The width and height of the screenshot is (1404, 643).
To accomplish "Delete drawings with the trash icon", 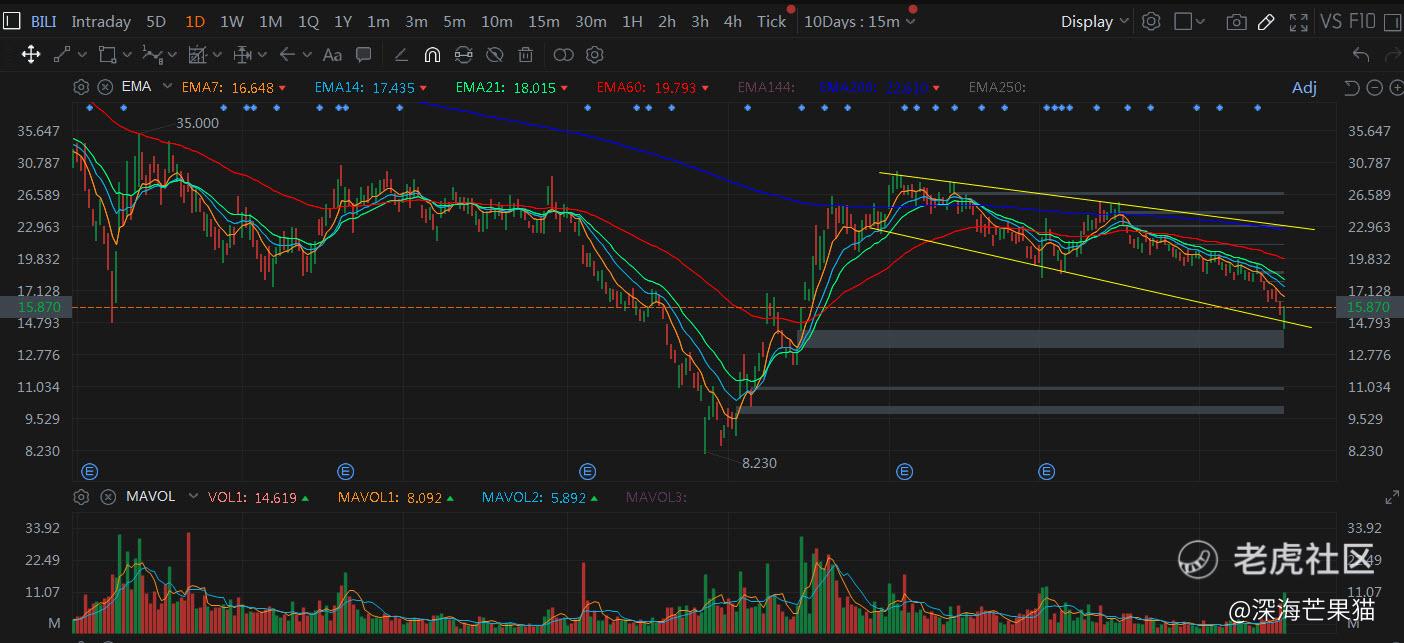I will 526,55.
